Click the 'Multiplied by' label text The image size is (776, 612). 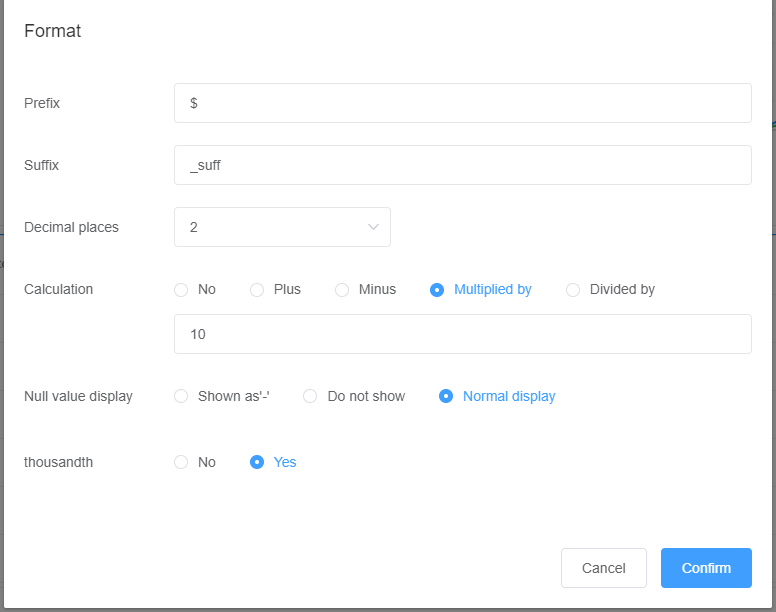tap(493, 289)
